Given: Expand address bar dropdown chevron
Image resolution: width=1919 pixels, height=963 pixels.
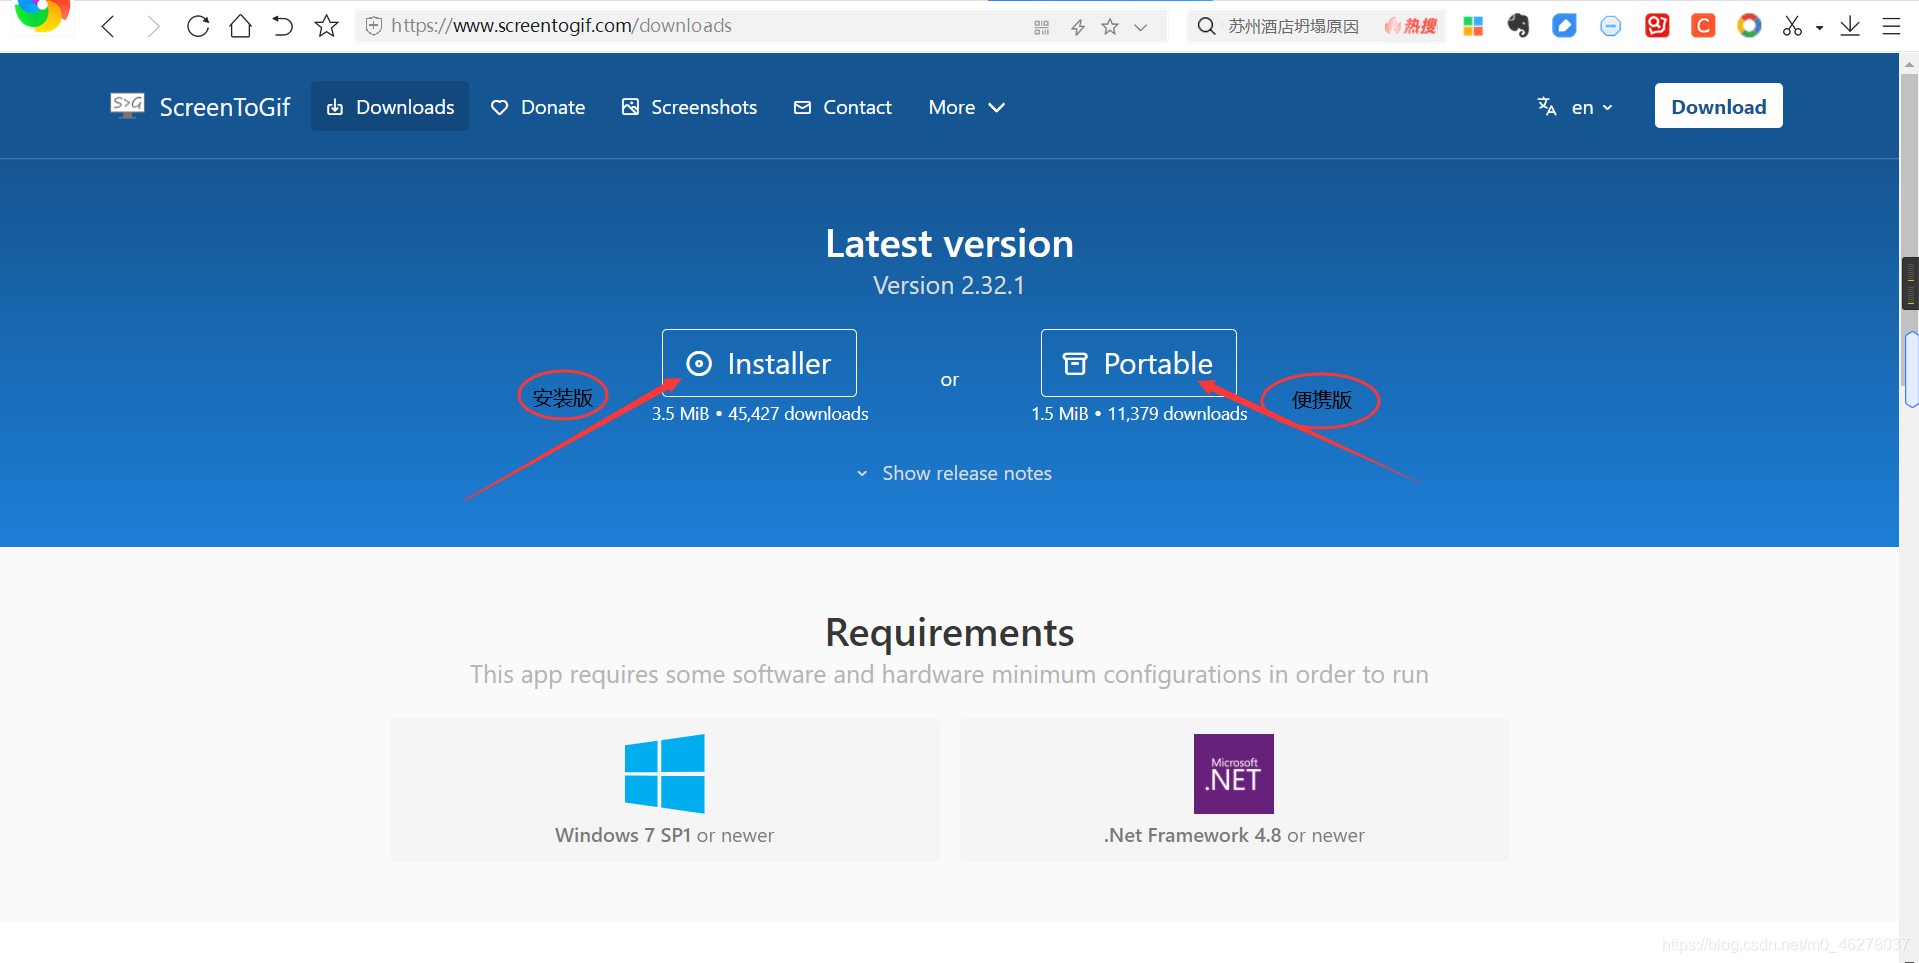Looking at the screenshot, I should coord(1141,27).
